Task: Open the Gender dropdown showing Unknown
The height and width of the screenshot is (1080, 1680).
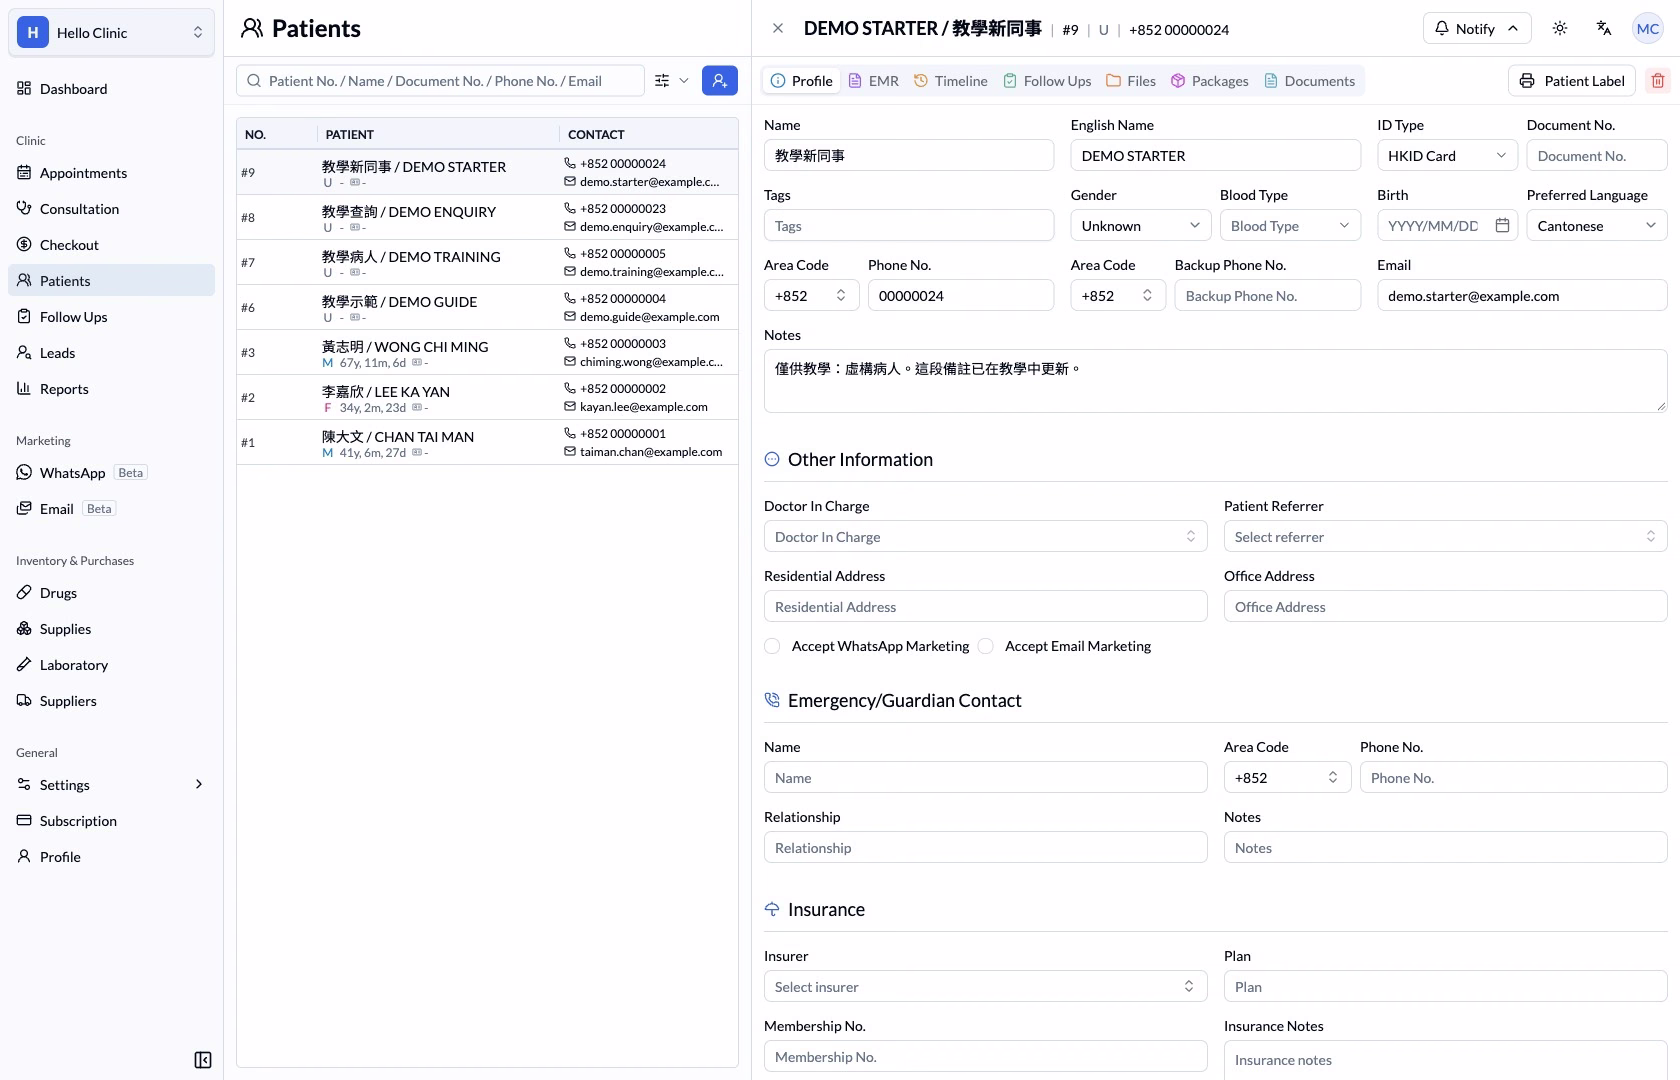Action: pyautogui.click(x=1140, y=226)
